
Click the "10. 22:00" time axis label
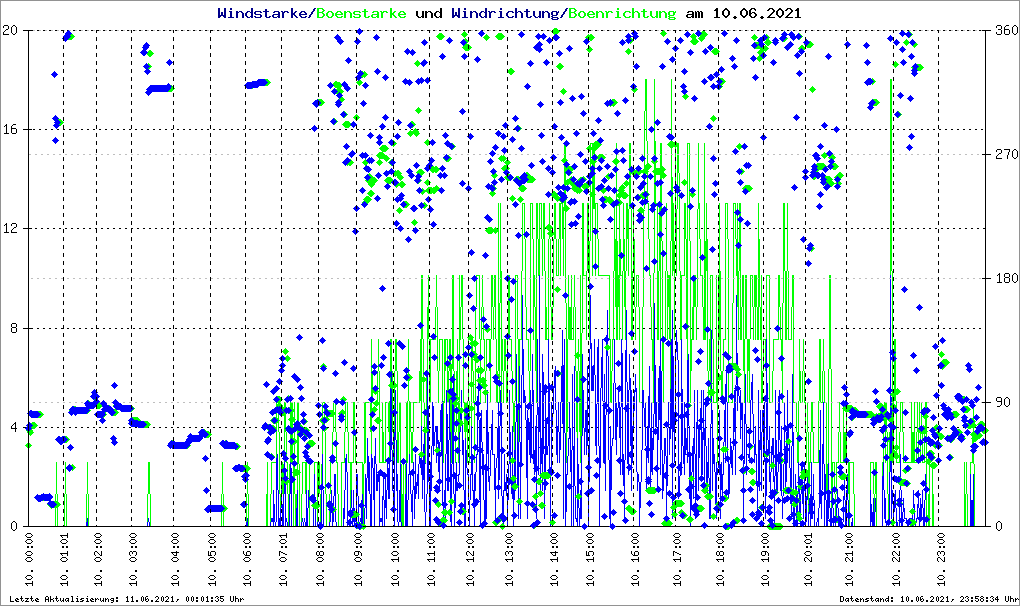(896, 560)
